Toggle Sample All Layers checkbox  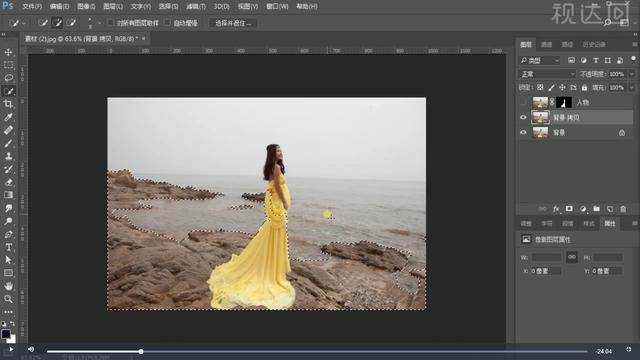(x=111, y=23)
